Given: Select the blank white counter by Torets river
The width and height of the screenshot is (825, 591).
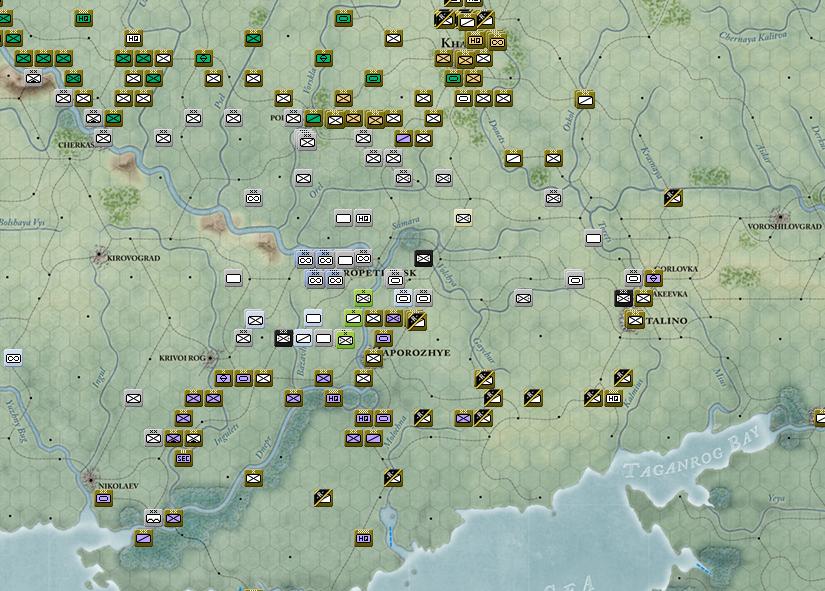Looking at the screenshot, I should pos(593,238).
